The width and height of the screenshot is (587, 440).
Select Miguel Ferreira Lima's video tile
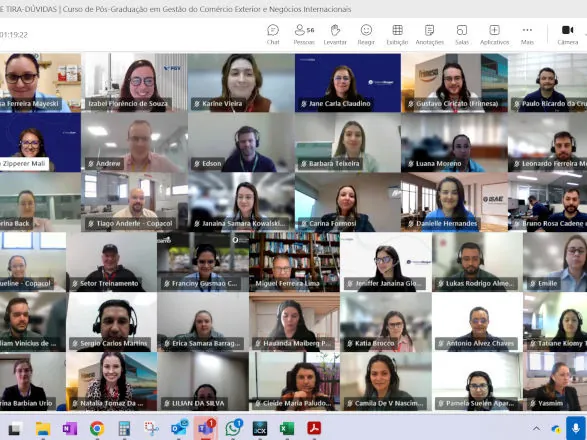coord(294,262)
